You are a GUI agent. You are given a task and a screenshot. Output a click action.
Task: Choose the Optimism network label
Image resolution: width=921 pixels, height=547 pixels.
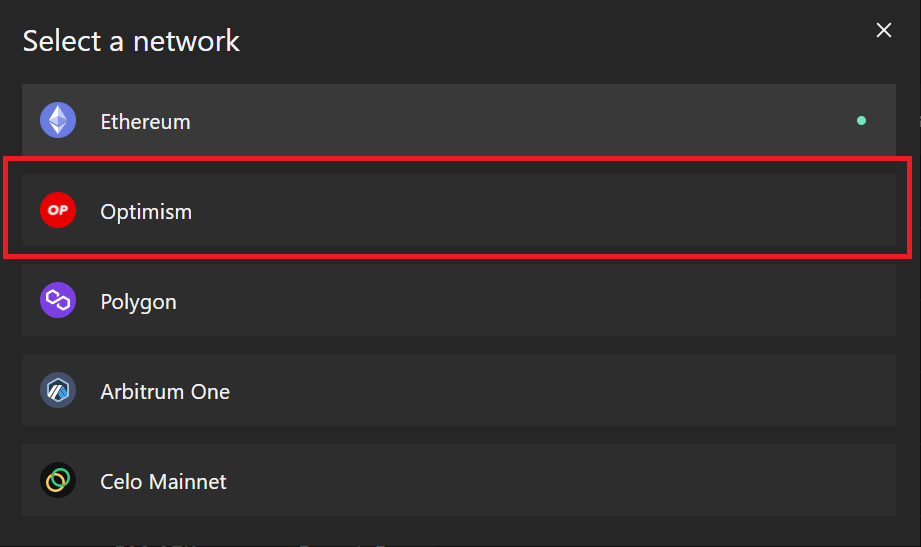tap(146, 212)
